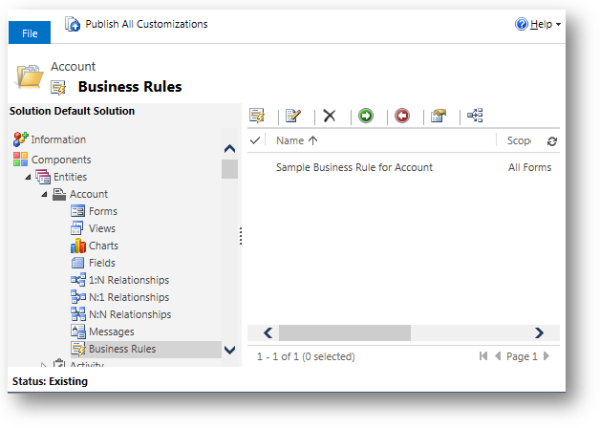The image size is (600, 428).
Task: Toggle the select-all checkmark in grid header
Action: 255,141
